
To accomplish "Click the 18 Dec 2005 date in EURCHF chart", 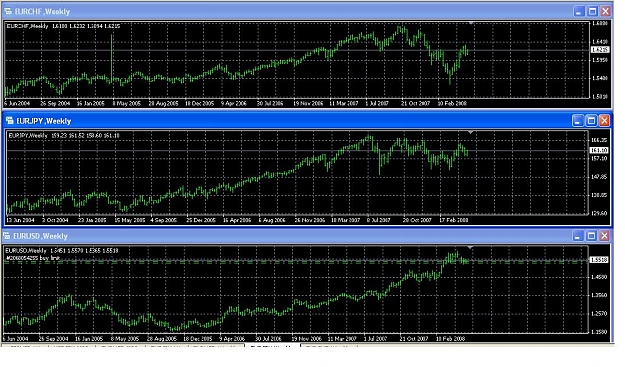I will (199, 104).
